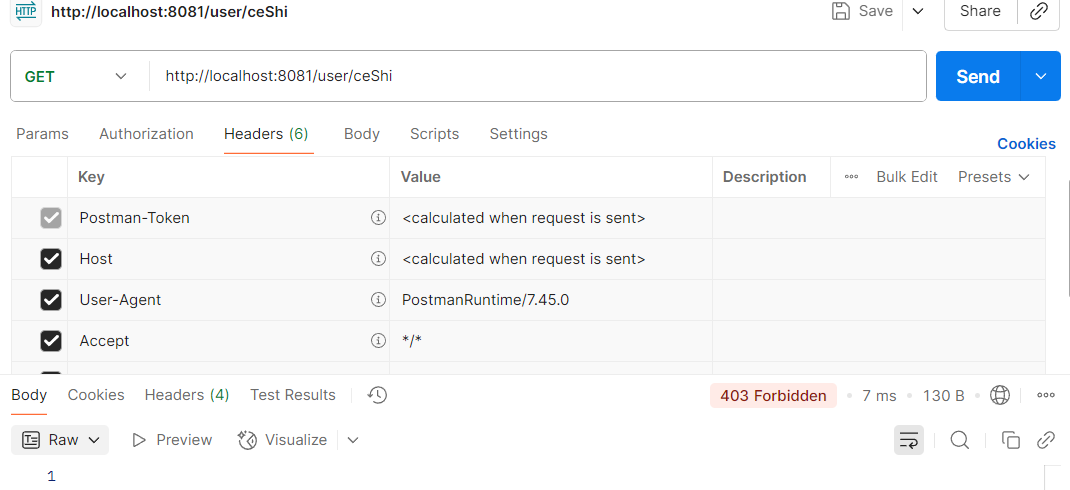
Task: Open the Raw response format dropdown
Action: pyautogui.click(x=62, y=440)
